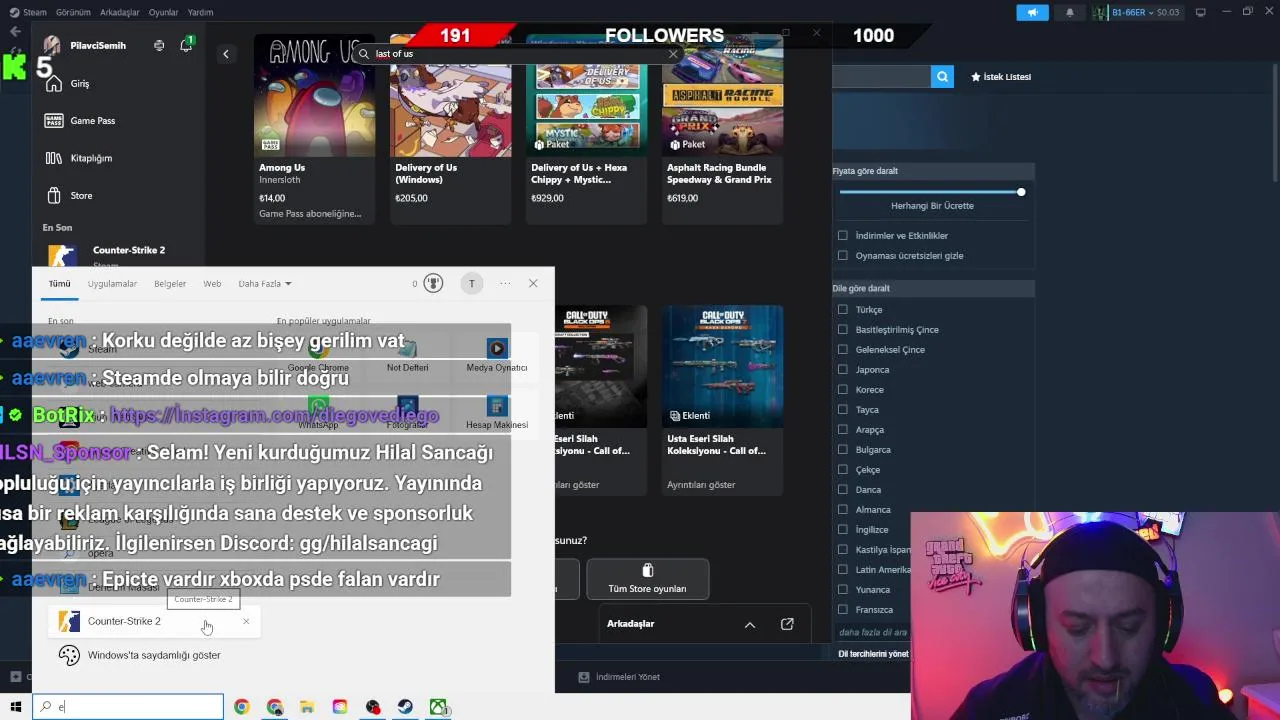Check Korece language filter
This screenshot has width=1280, height=720.
coord(842,390)
